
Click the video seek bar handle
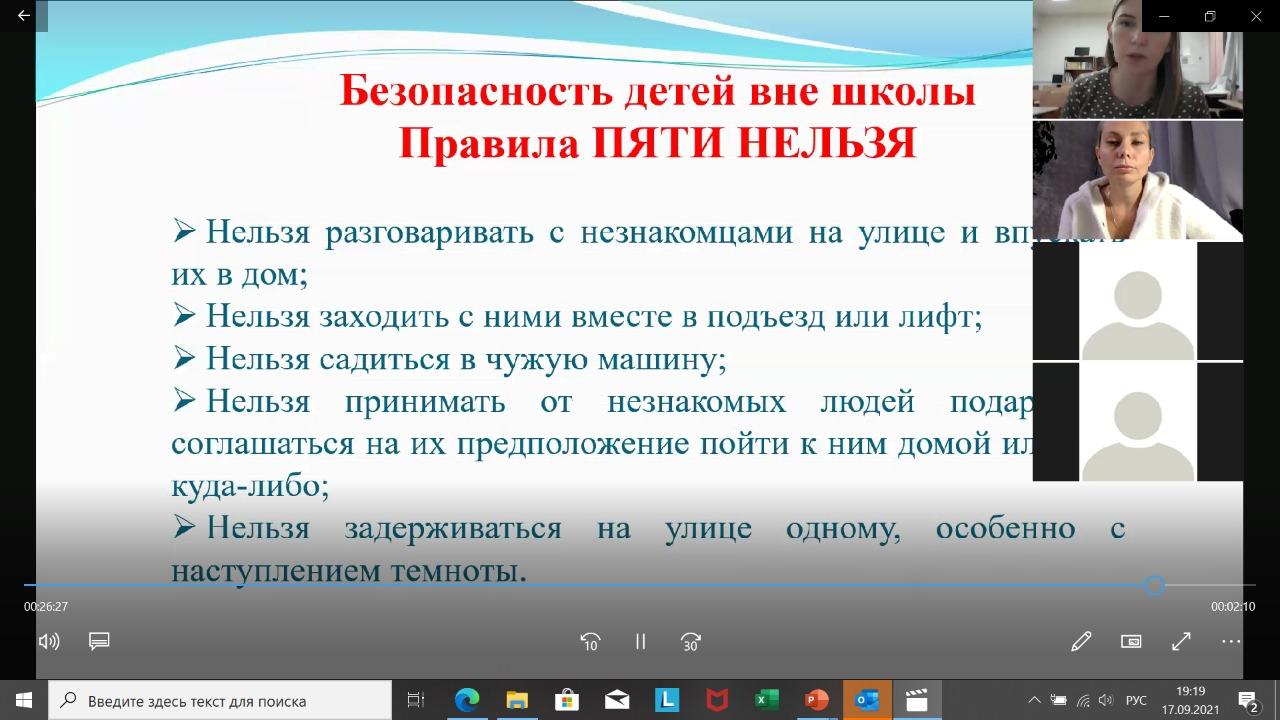pyautogui.click(x=1154, y=585)
